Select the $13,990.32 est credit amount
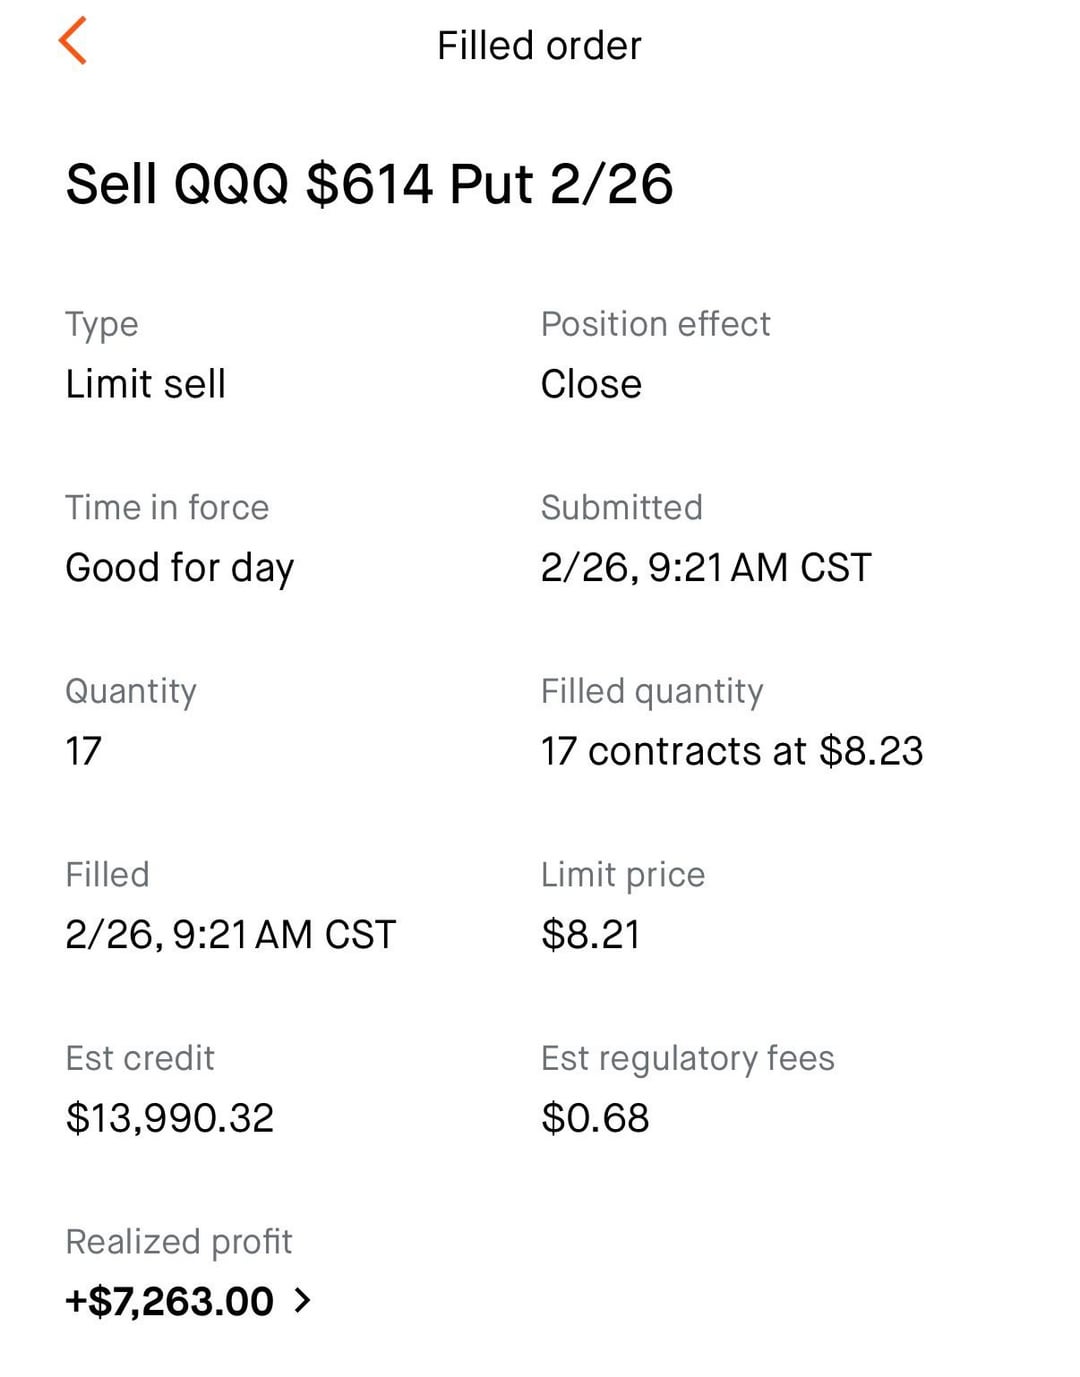Screen dimensions: 1080x1377 coord(169,1118)
